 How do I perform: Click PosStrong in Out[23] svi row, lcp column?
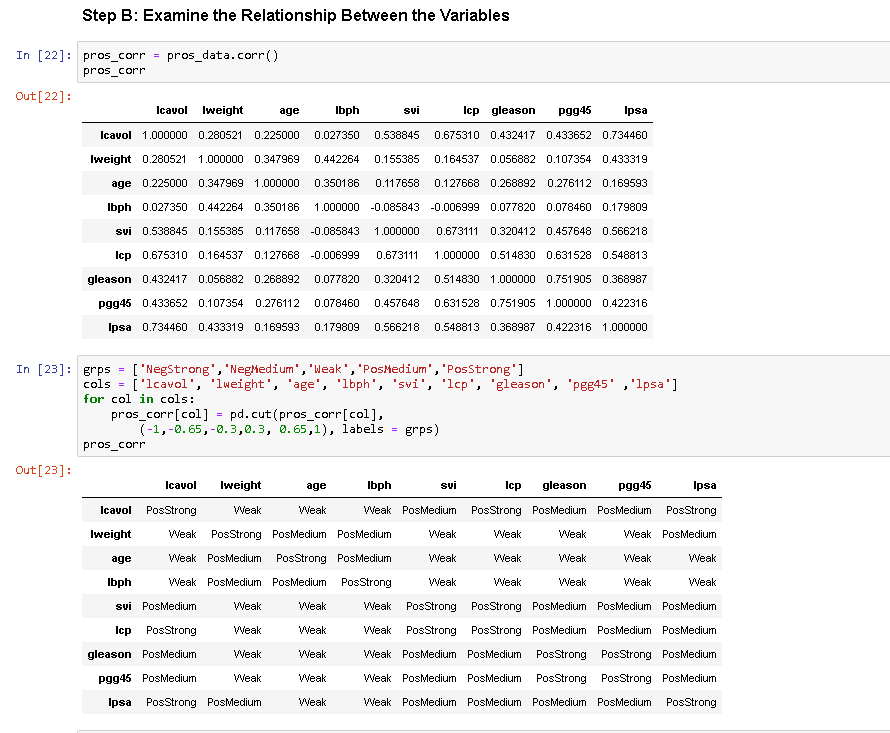pos(496,606)
